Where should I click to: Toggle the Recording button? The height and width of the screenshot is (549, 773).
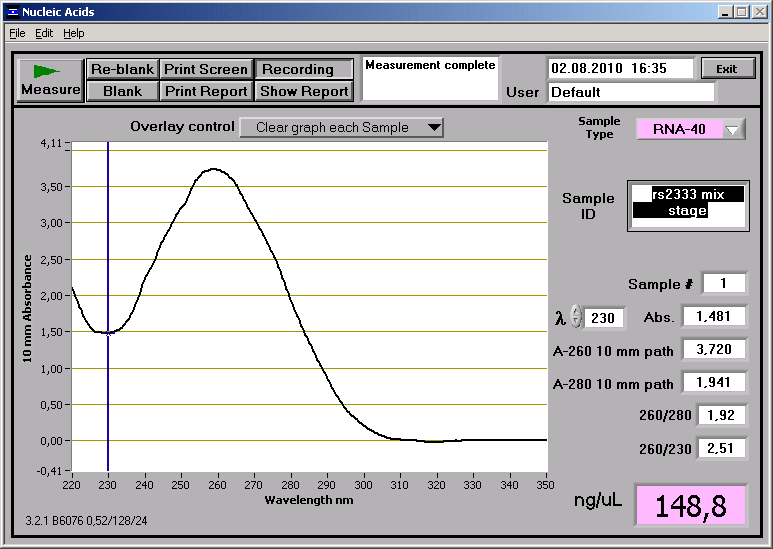[304, 69]
